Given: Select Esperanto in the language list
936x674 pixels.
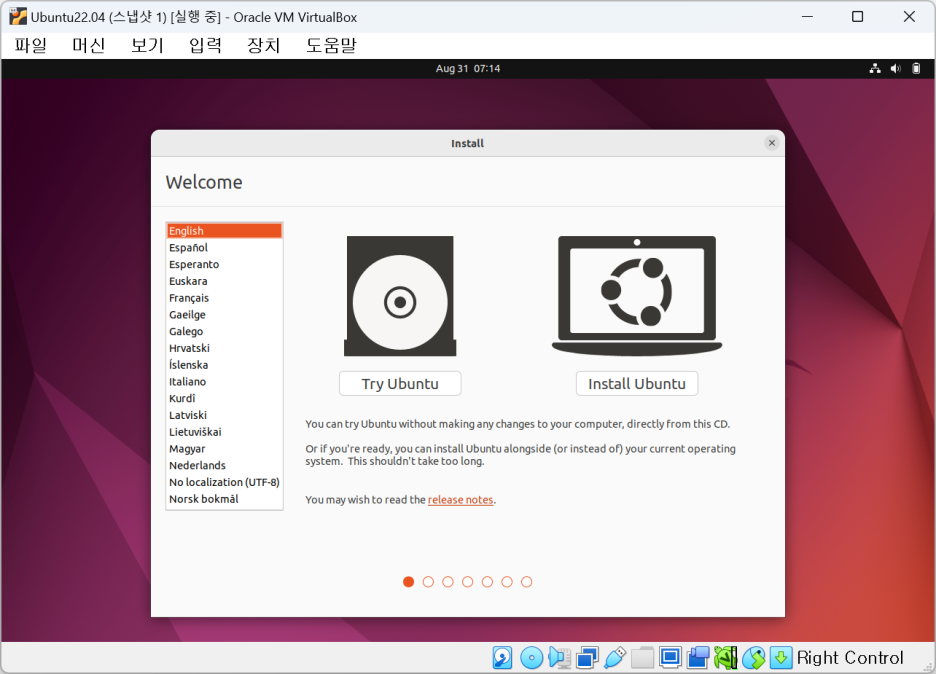Looking at the screenshot, I should click(224, 264).
